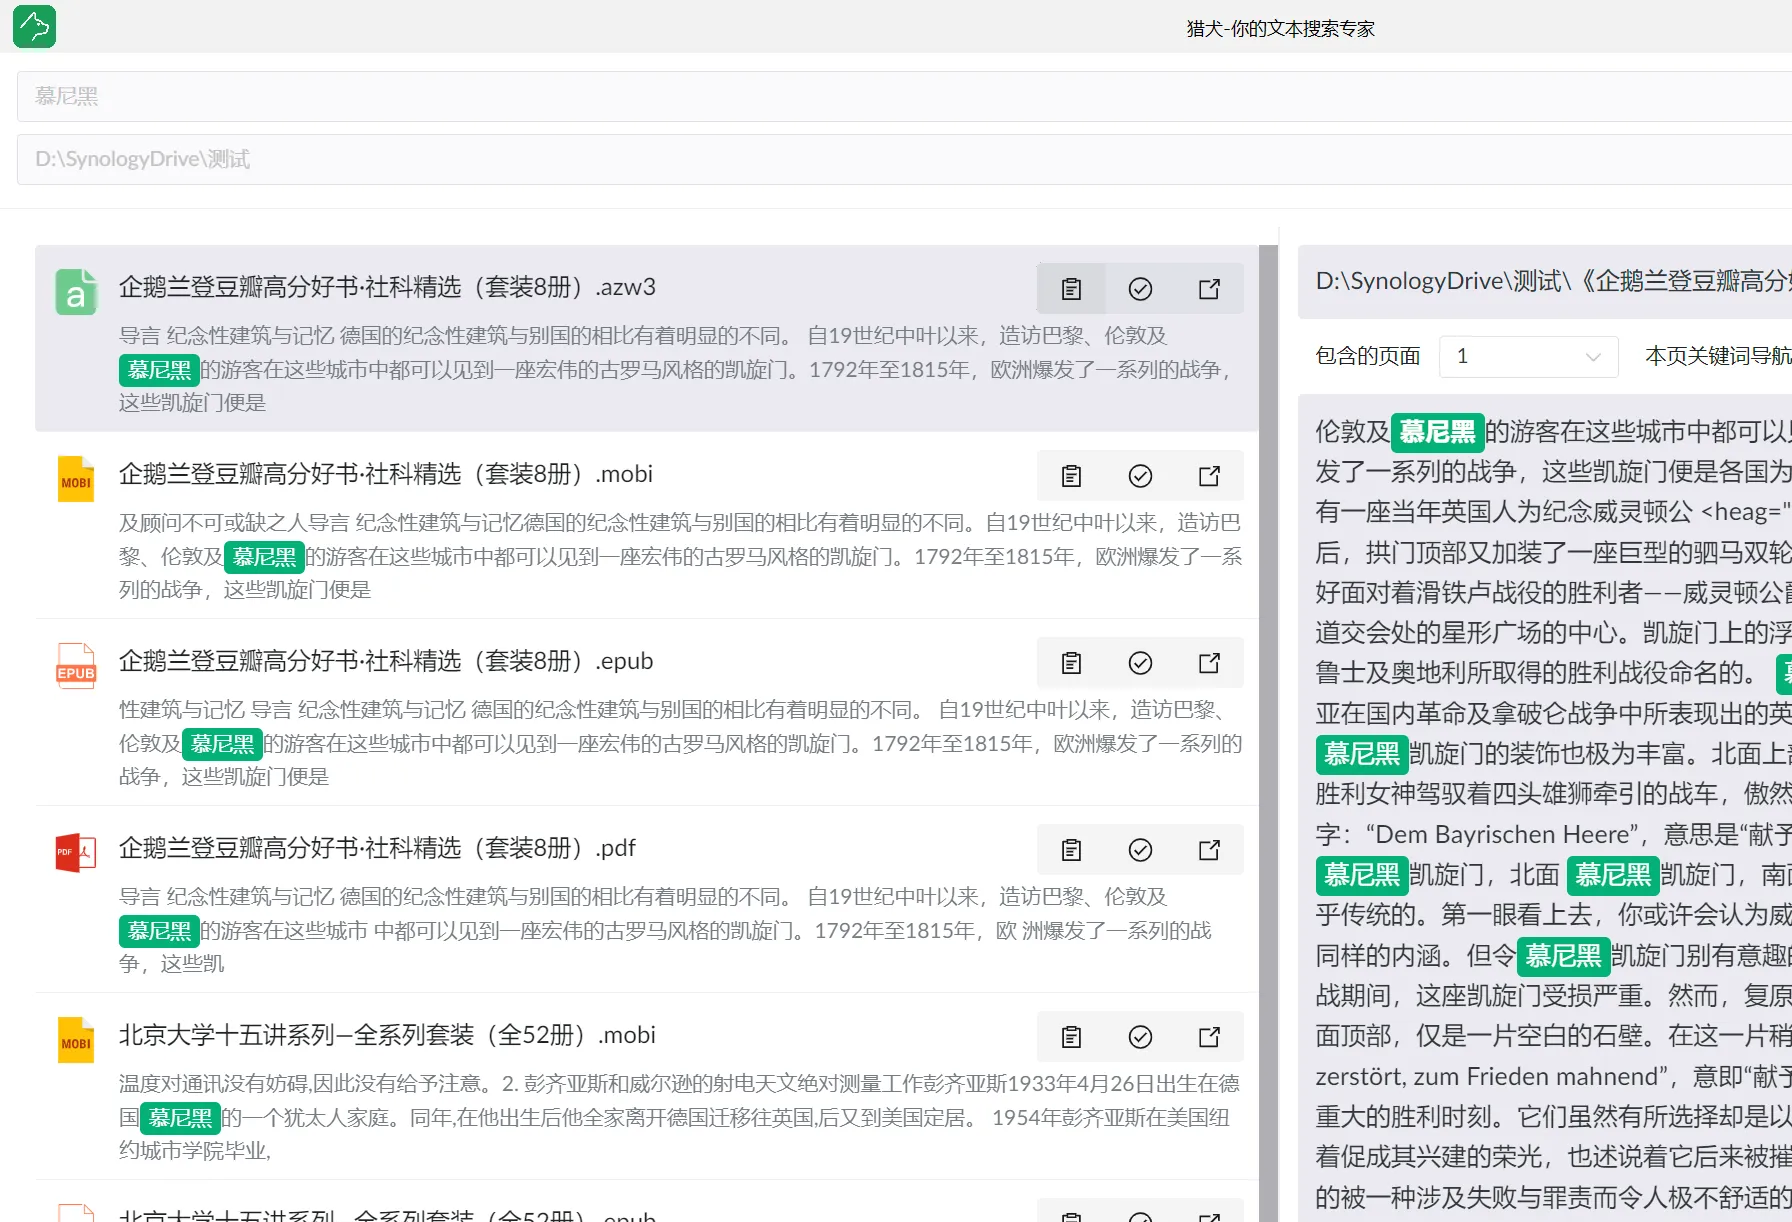Image resolution: width=1792 pixels, height=1222 pixels.
Task: Select the 企鹅兰登 .pdf result title
Action: click(x=377, y=848)
